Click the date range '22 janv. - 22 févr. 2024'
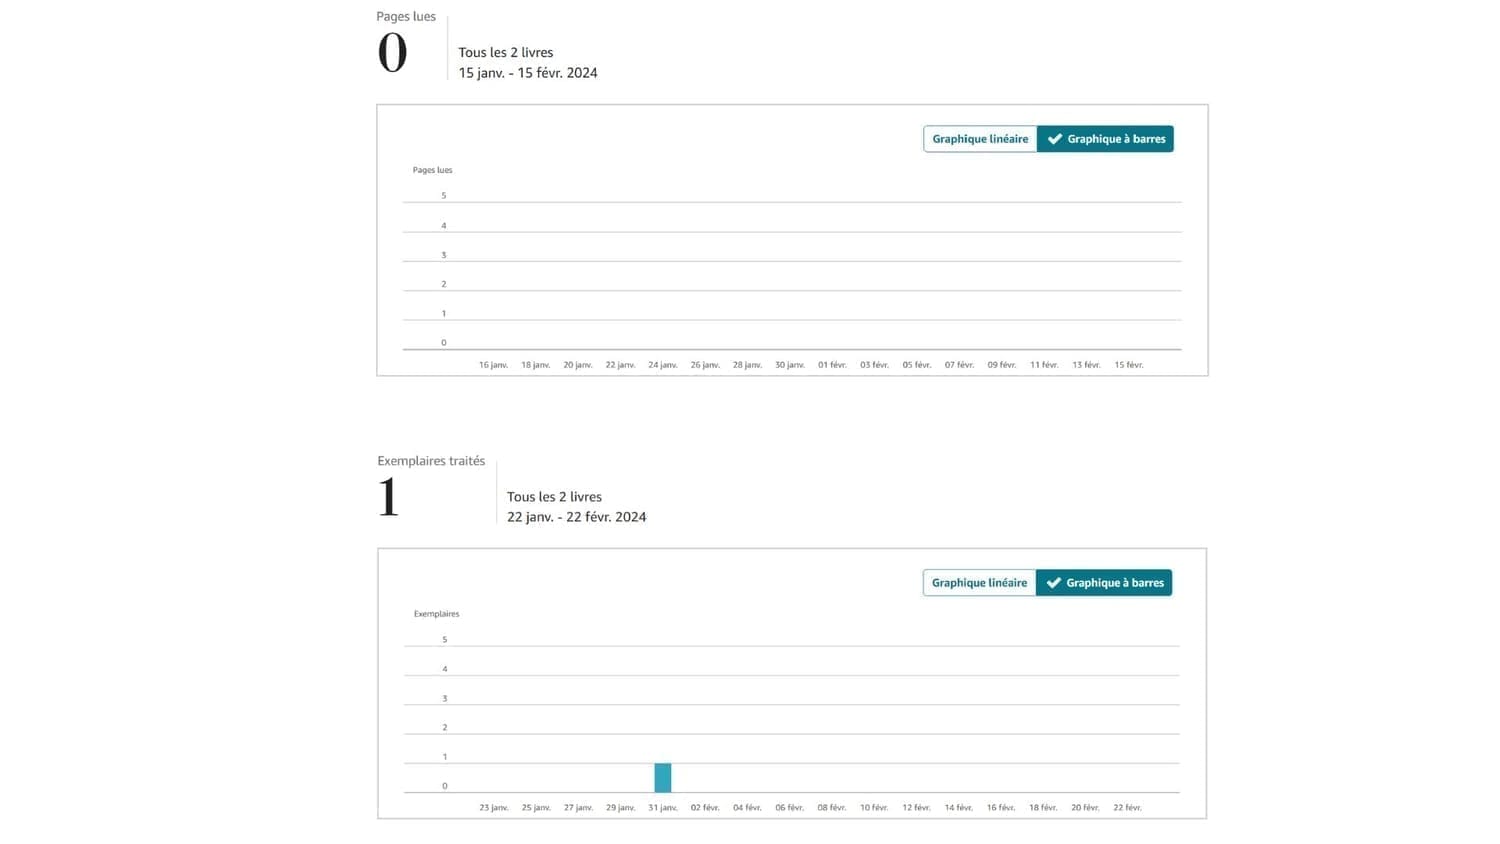This screenshot has height=844, width=1500. (x=576, y=517)
